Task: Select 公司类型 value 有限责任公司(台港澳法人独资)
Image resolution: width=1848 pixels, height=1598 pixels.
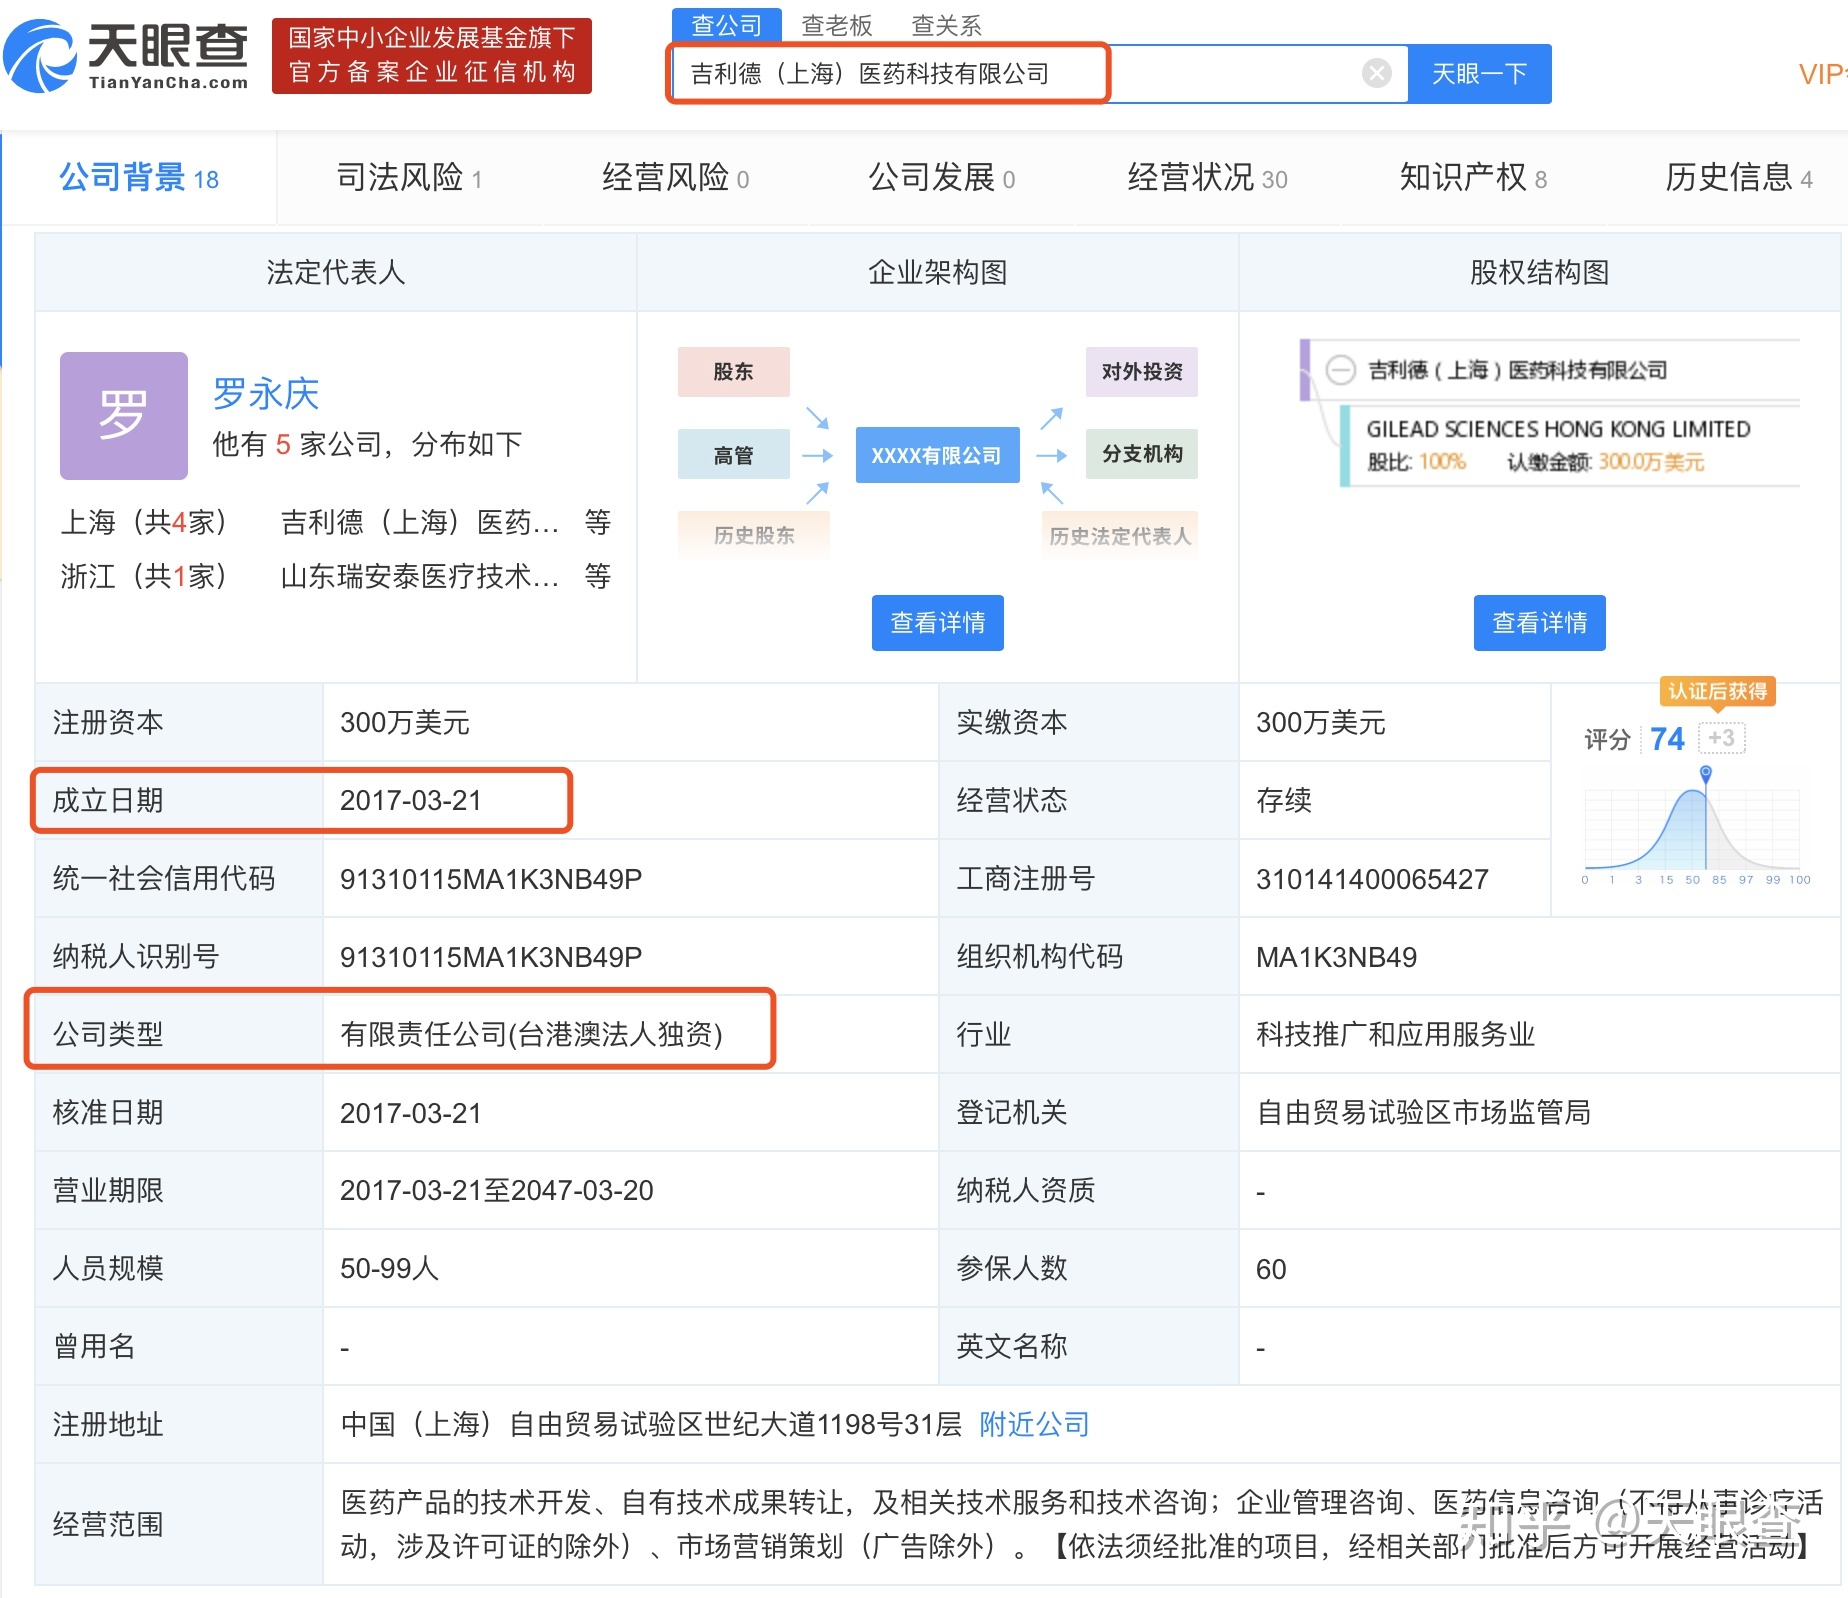Action: pyautogui.click(x=532, y=1033)
